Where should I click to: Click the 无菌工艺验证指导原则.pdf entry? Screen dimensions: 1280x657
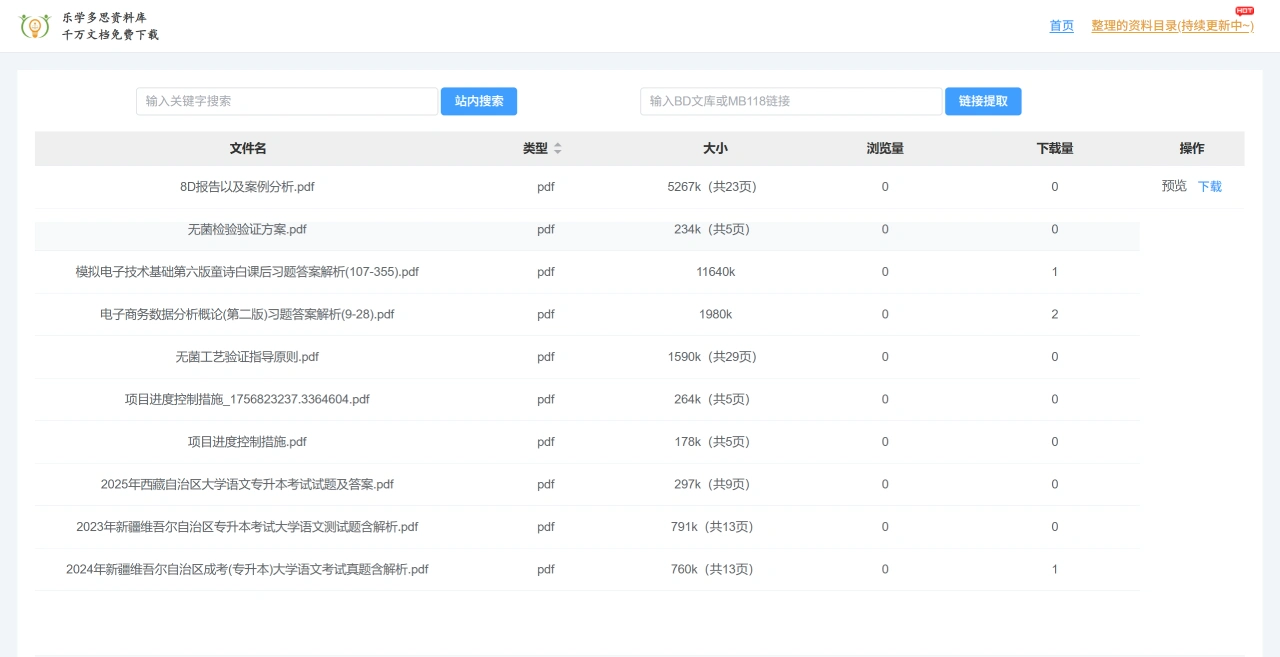247,357
